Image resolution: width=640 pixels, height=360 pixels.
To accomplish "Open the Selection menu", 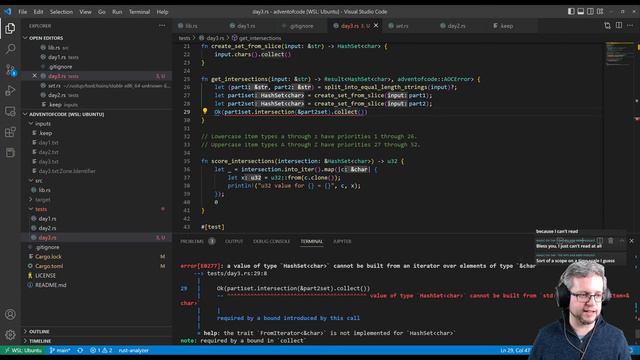I will pos(61,12).
